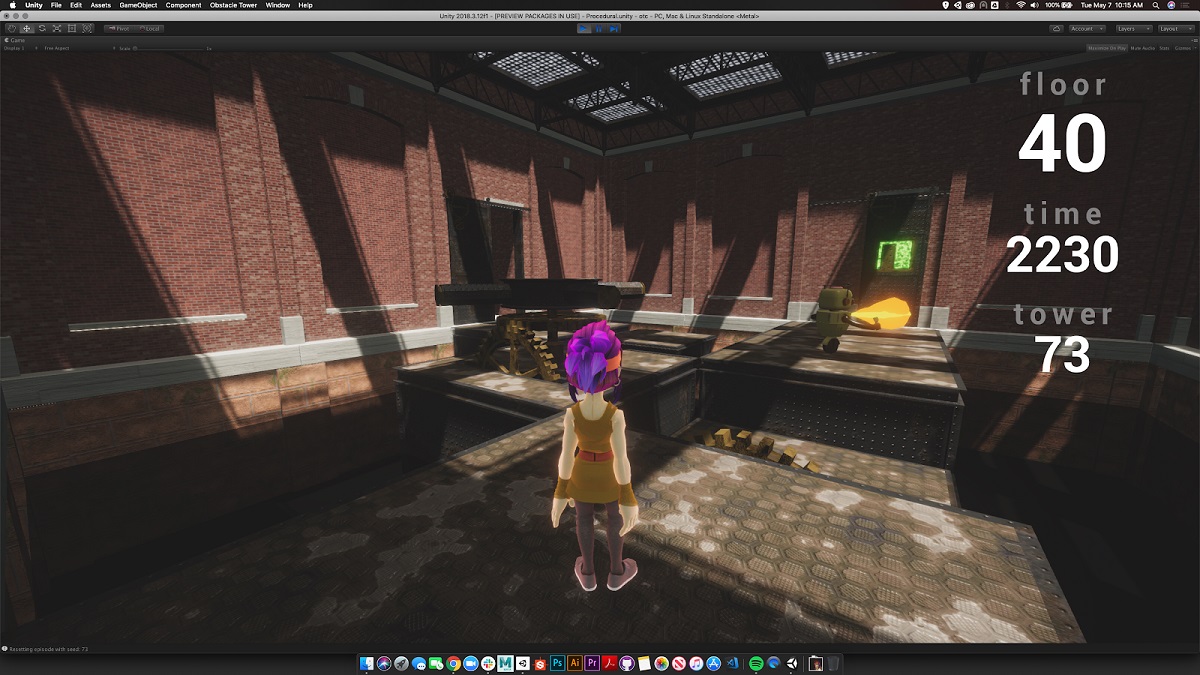Image resolution: width=1200 pixels, height=675 pixels.
Task: Toggle the Local handle rotation button
Action: coord(148,28)
